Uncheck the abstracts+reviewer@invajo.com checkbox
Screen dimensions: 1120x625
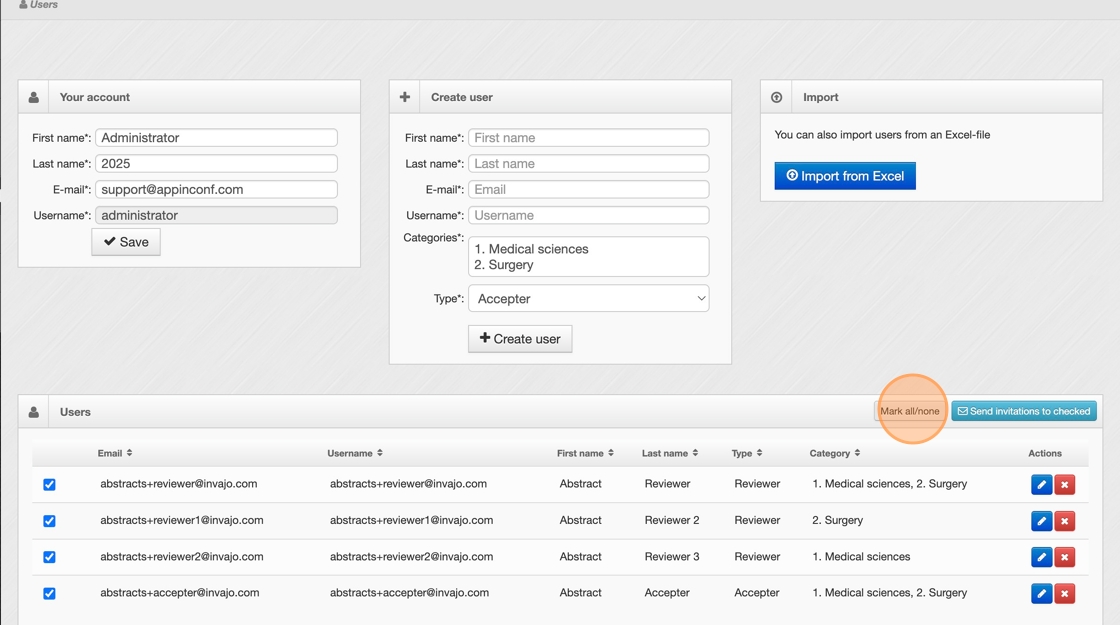(49, 485)
